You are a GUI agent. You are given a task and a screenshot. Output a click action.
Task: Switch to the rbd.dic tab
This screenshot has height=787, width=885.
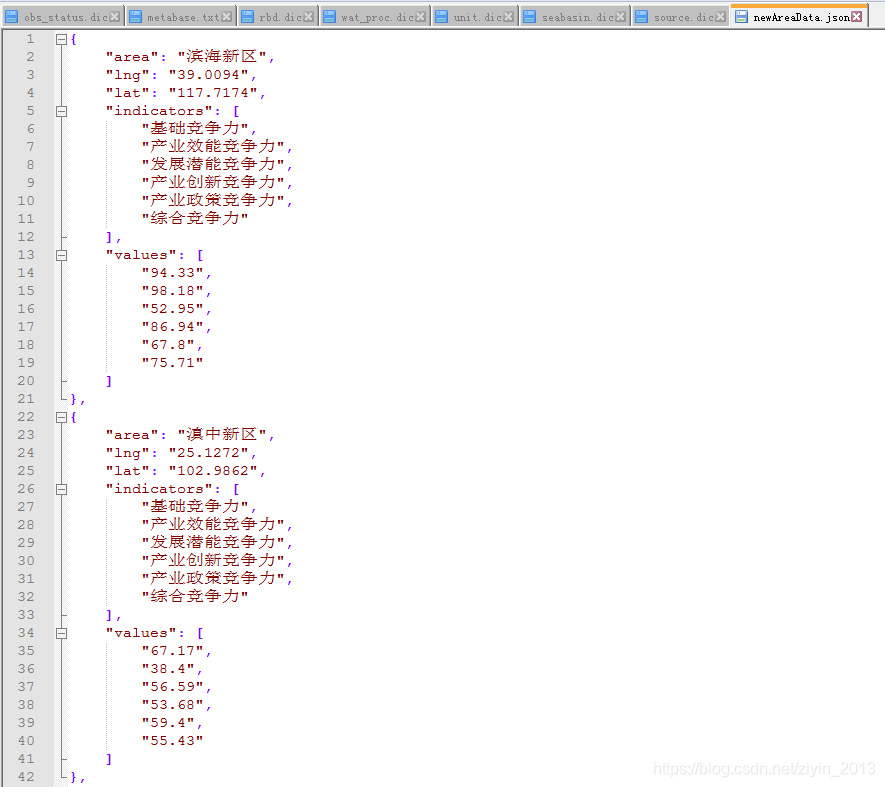(278, 17)
